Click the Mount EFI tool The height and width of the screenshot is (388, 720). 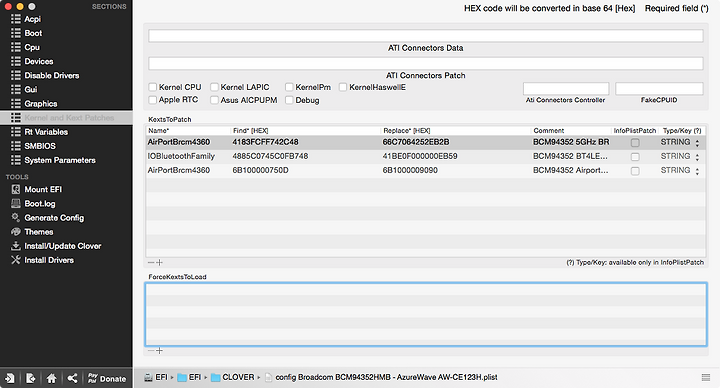click(43, 189)
